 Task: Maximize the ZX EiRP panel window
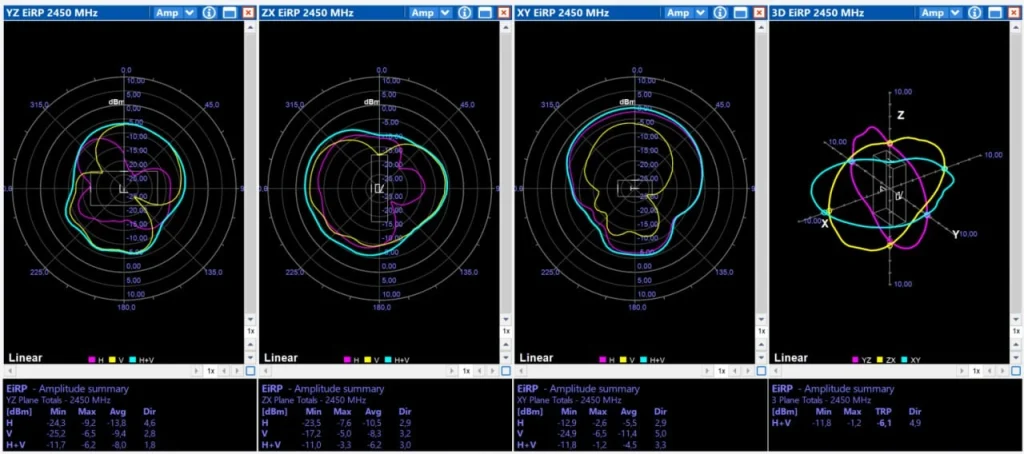click(484, 13)
